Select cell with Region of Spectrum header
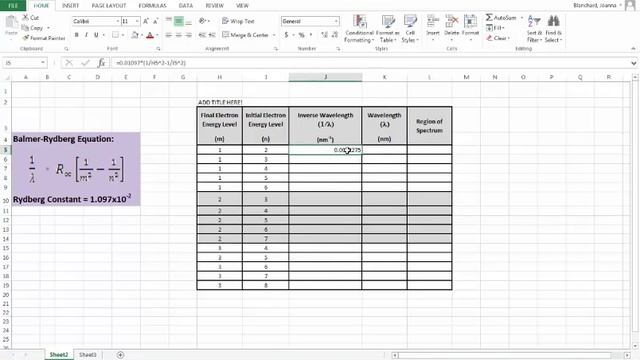Screen dimensions: 640x360 click(429, 126)
